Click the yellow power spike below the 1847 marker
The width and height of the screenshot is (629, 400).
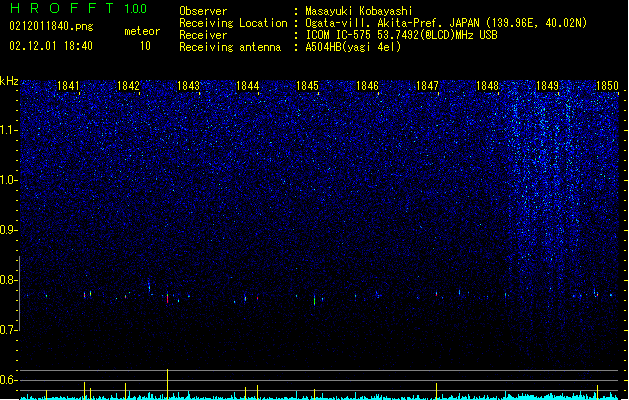point(436,391)
